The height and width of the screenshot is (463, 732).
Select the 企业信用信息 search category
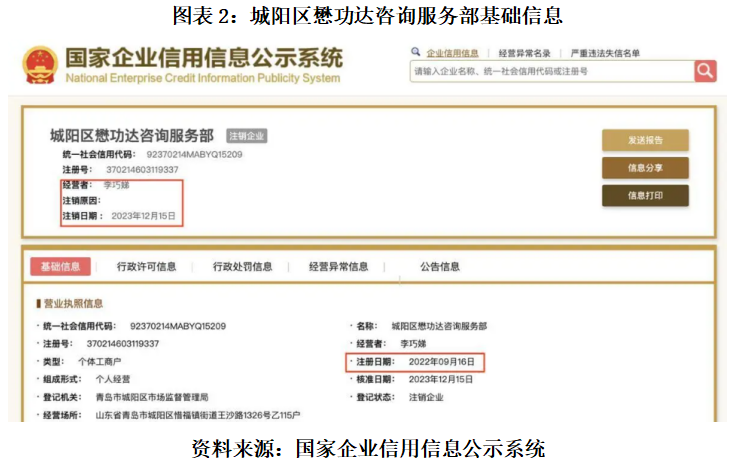pyautogui.click(x=453, y=53)
